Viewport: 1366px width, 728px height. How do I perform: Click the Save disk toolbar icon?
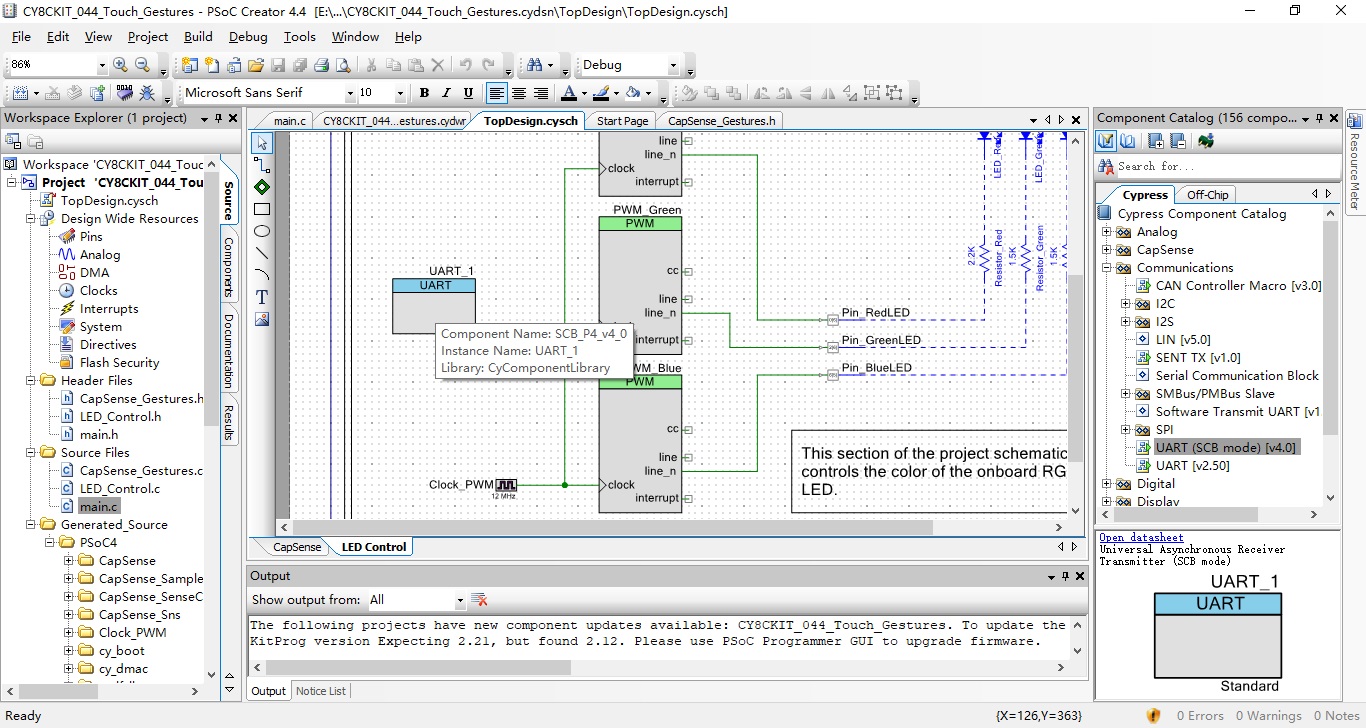click(x=277, y=65)
